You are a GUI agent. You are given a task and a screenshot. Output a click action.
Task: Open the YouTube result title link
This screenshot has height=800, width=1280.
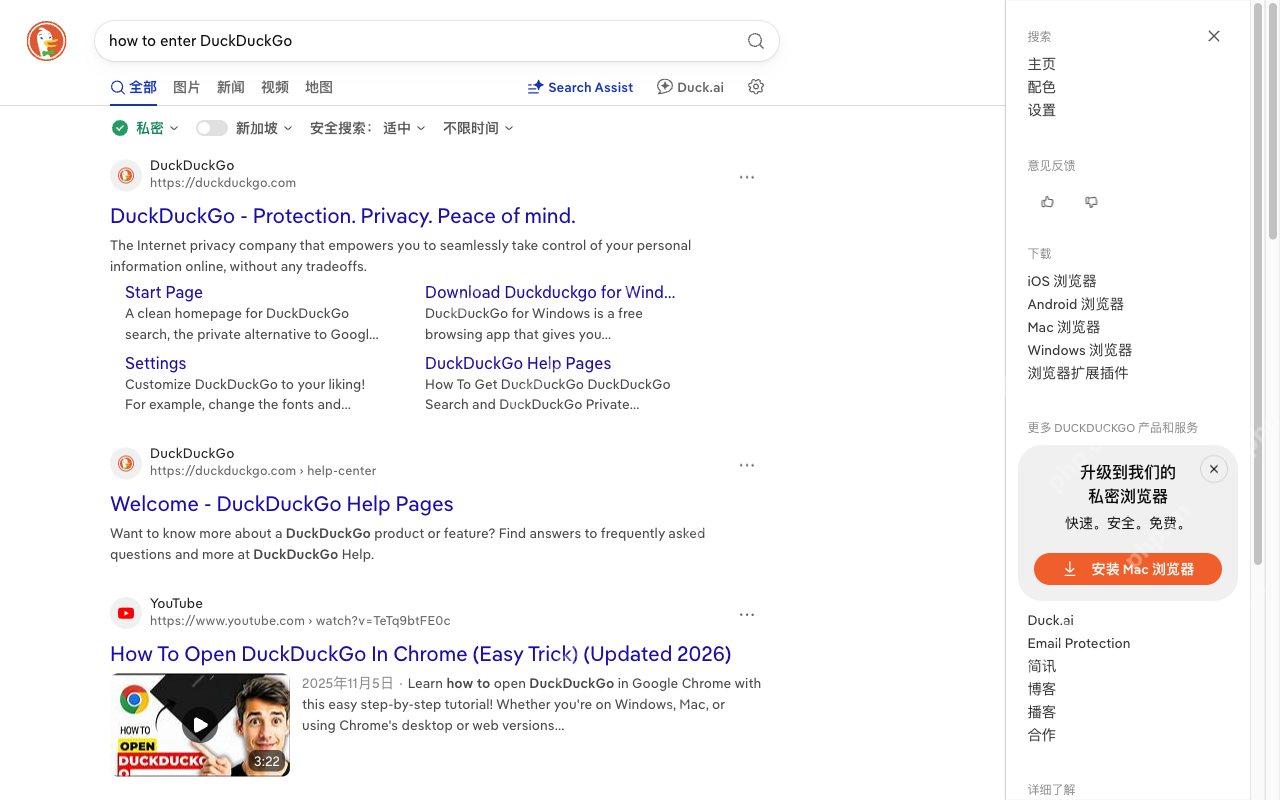coord(421,654)
